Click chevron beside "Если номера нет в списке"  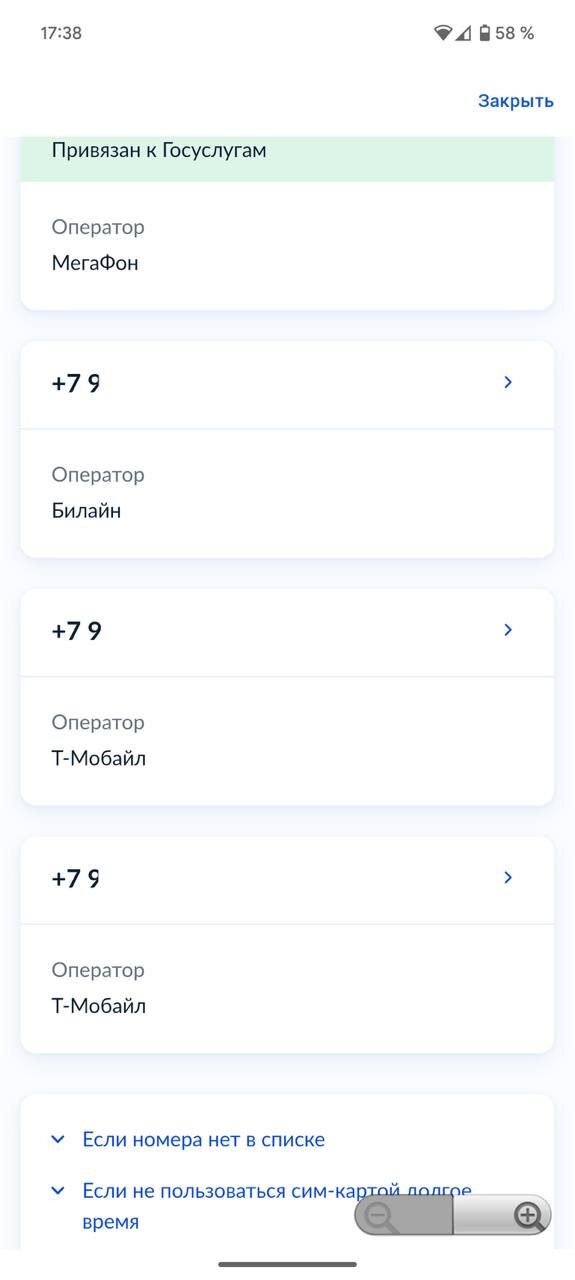click(58, 1139)
